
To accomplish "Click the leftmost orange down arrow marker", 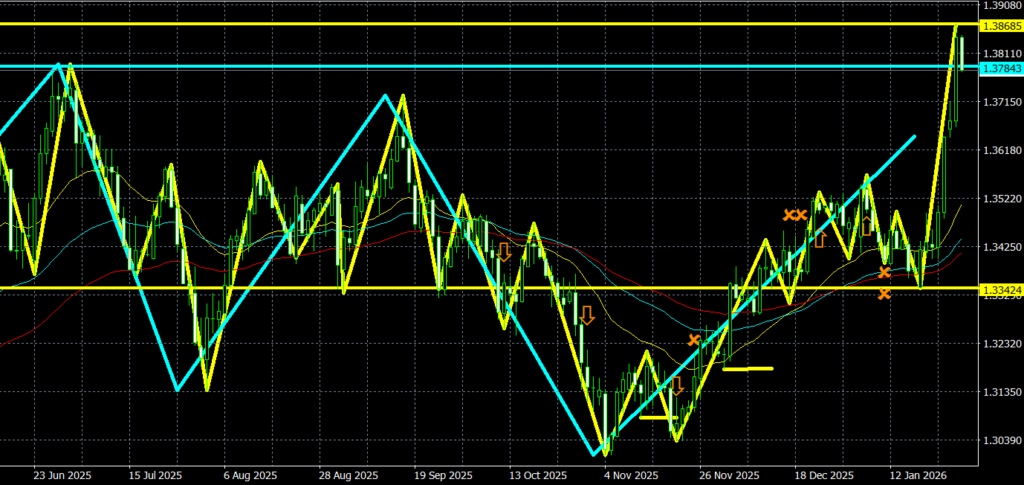I will pyautogui.click(x=505, y=251).
